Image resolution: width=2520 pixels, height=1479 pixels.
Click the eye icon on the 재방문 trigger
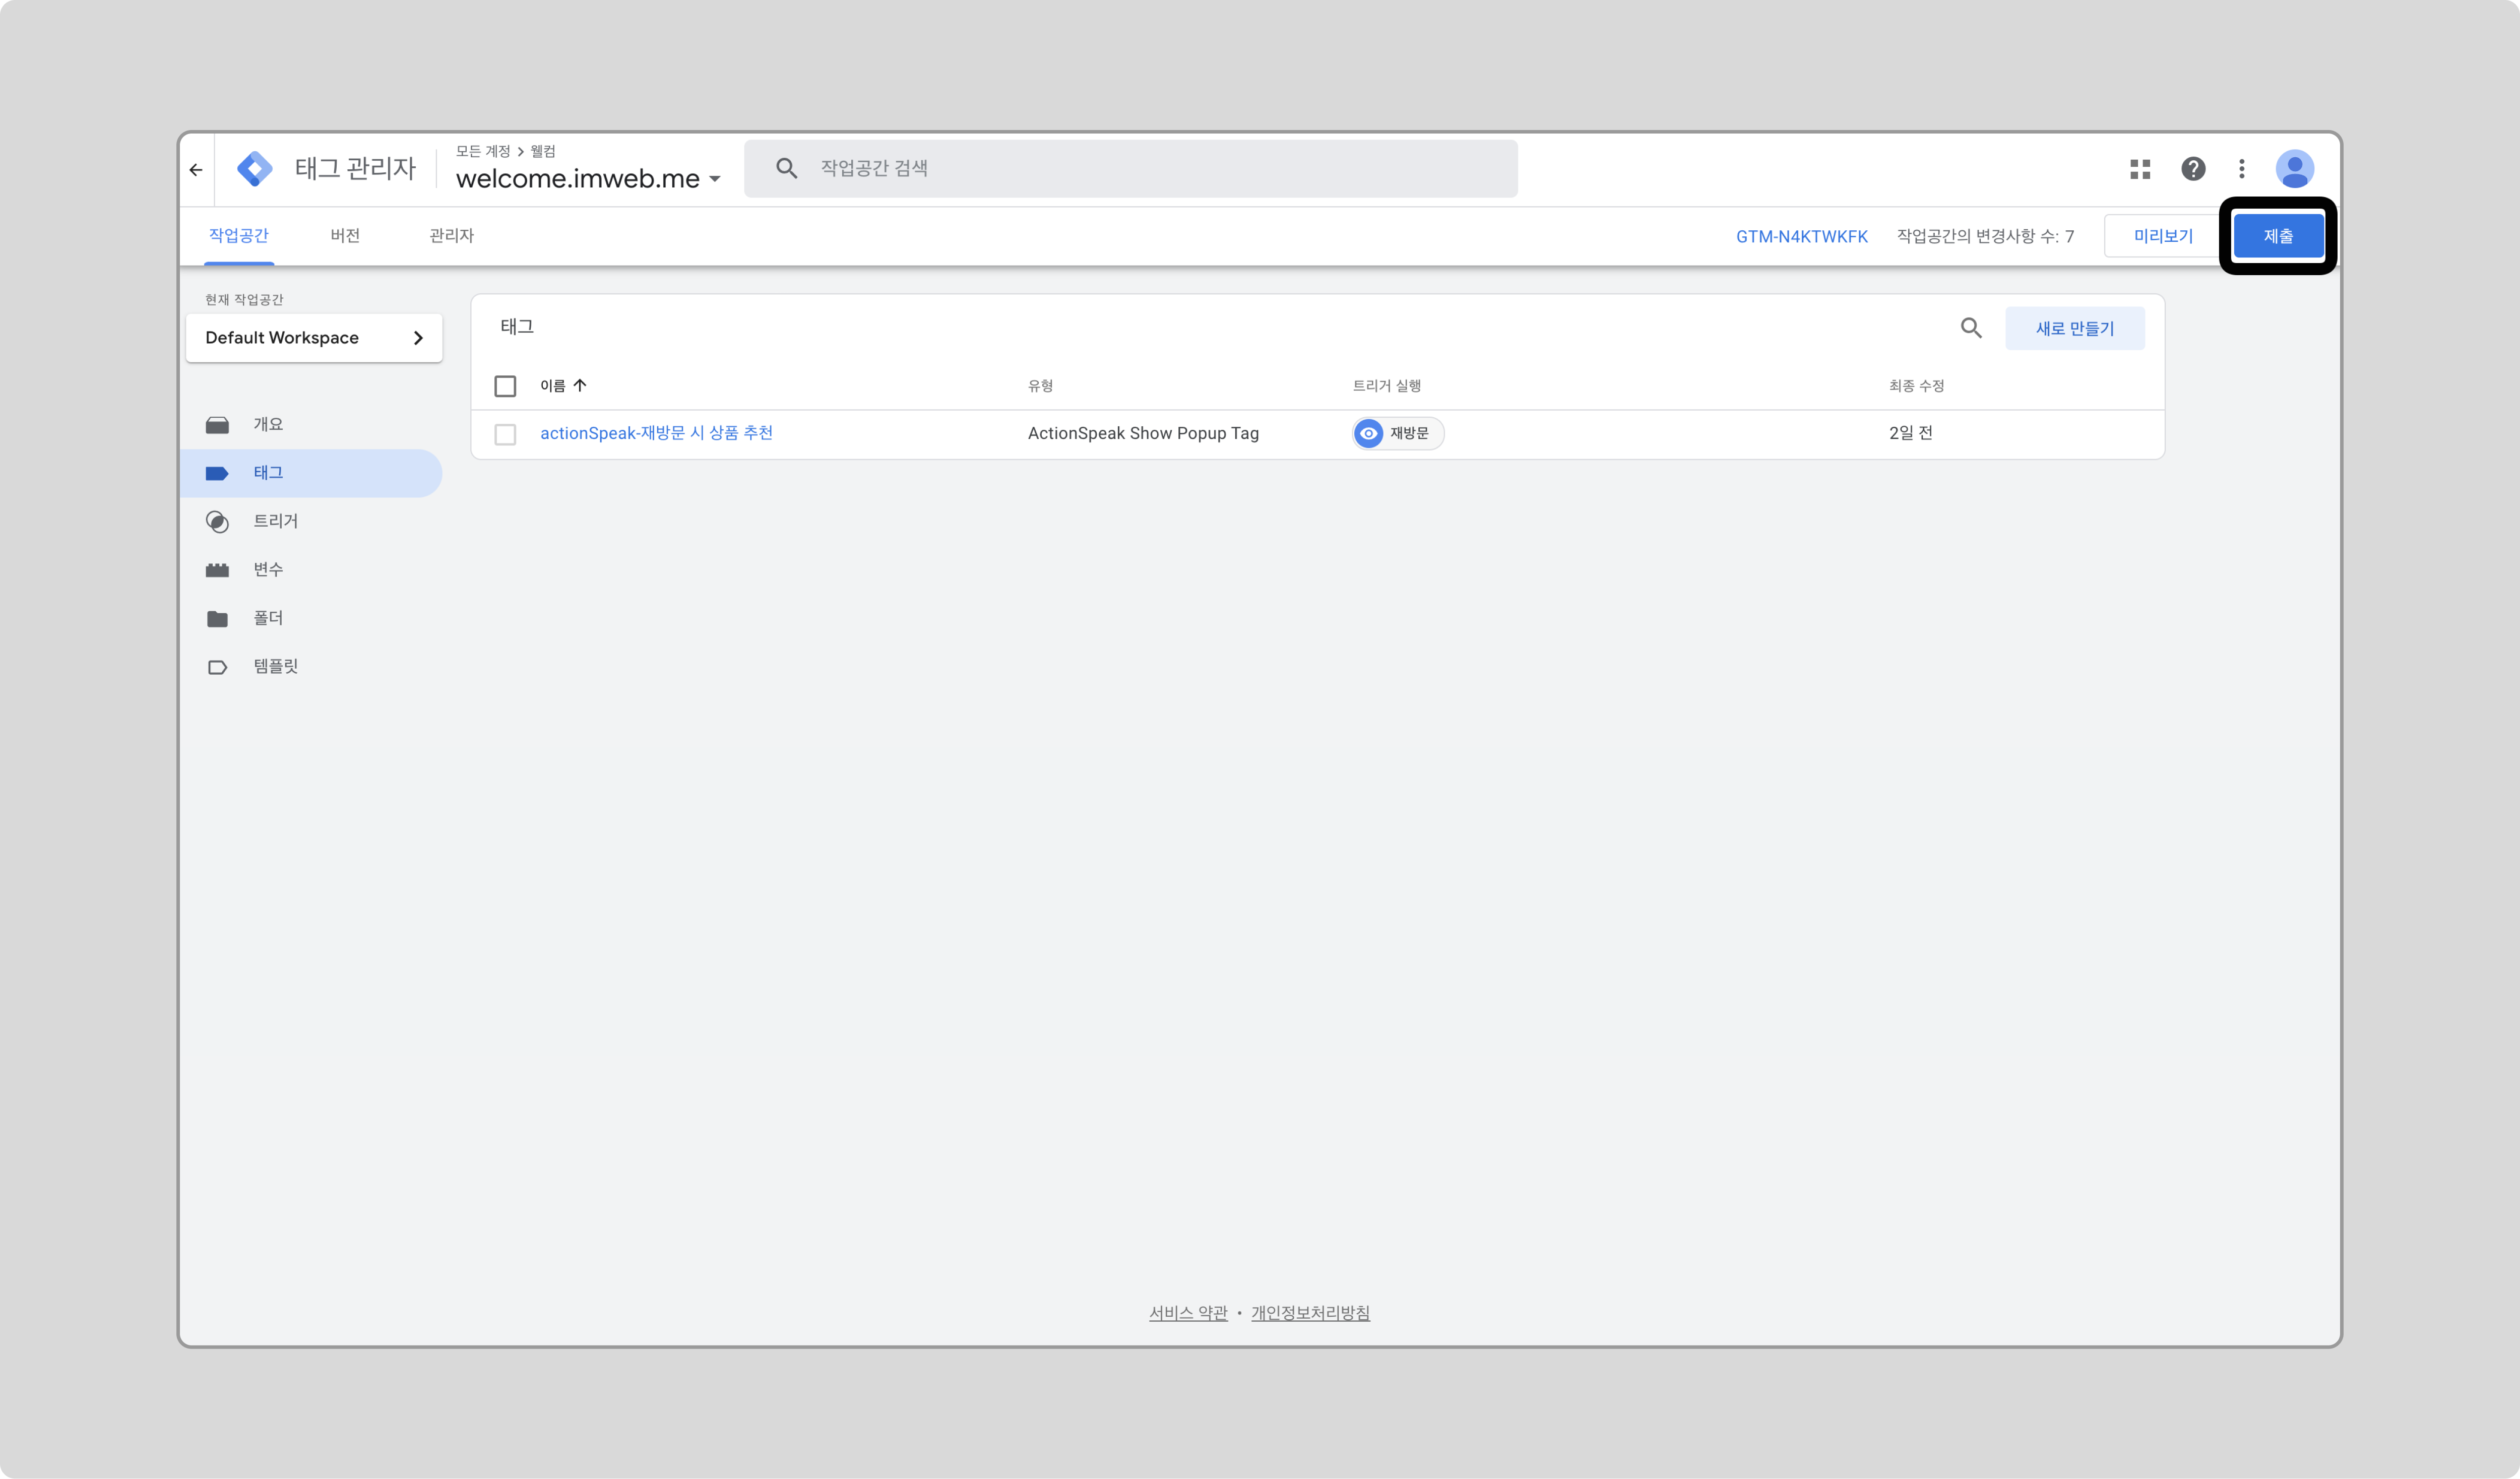point(1369,433)
